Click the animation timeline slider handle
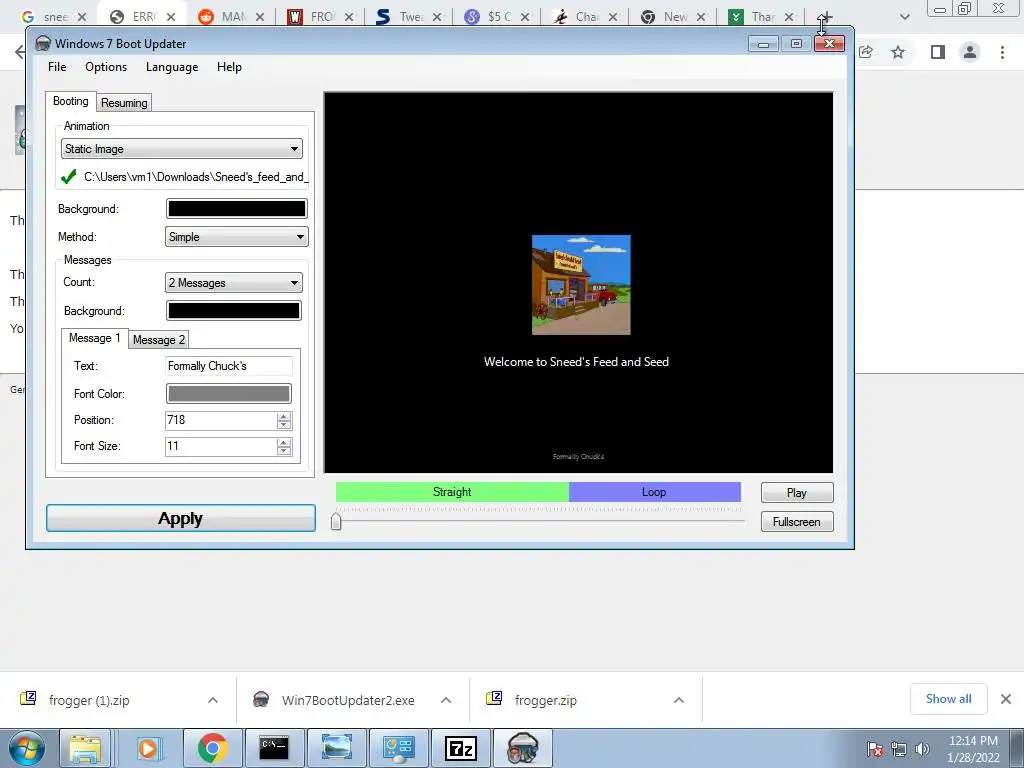Screen dimensions: 1024x768 point(336,521)
